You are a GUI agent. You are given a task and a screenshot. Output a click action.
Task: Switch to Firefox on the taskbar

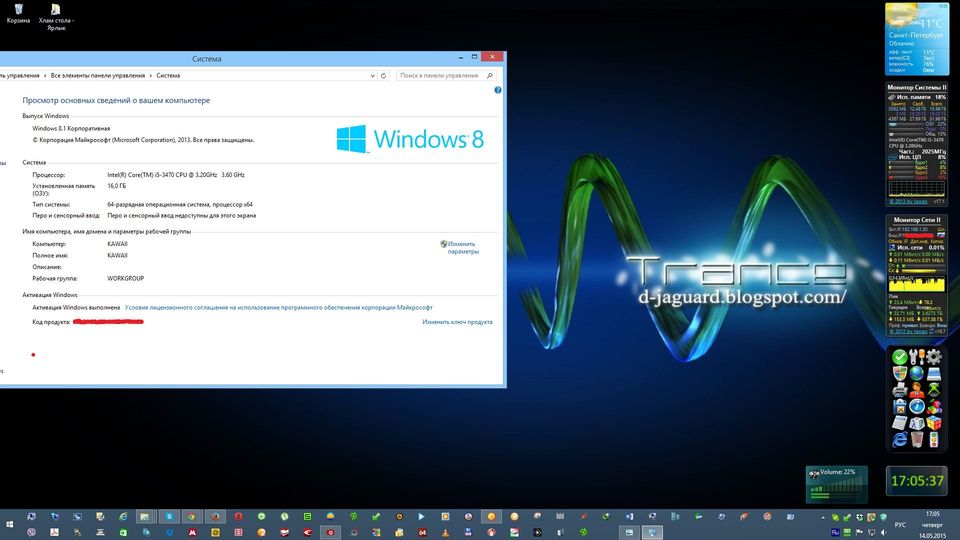(216, 517)
